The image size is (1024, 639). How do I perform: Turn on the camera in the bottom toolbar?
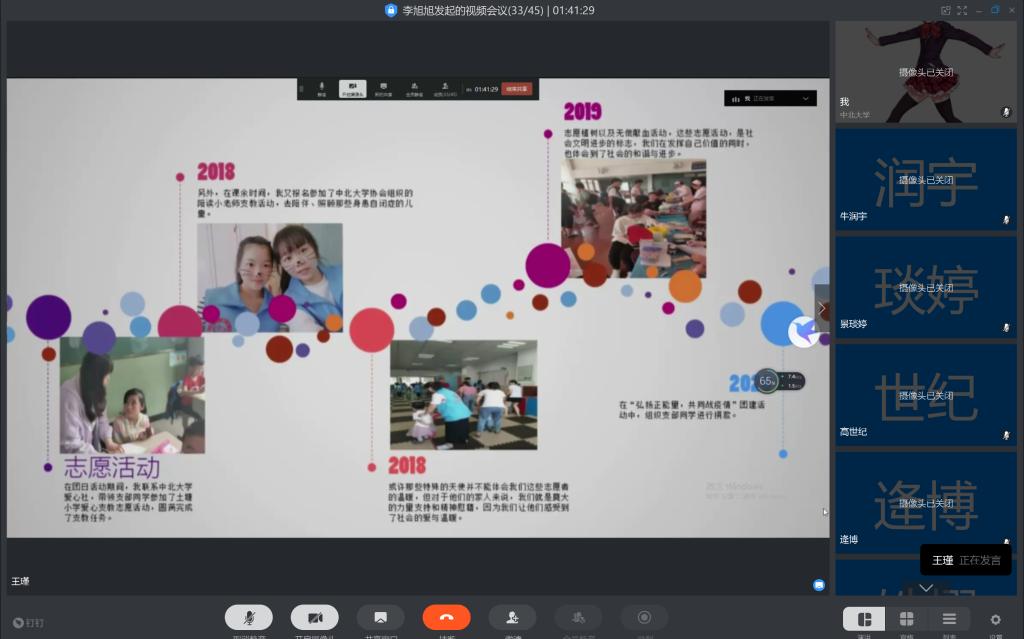314,617
